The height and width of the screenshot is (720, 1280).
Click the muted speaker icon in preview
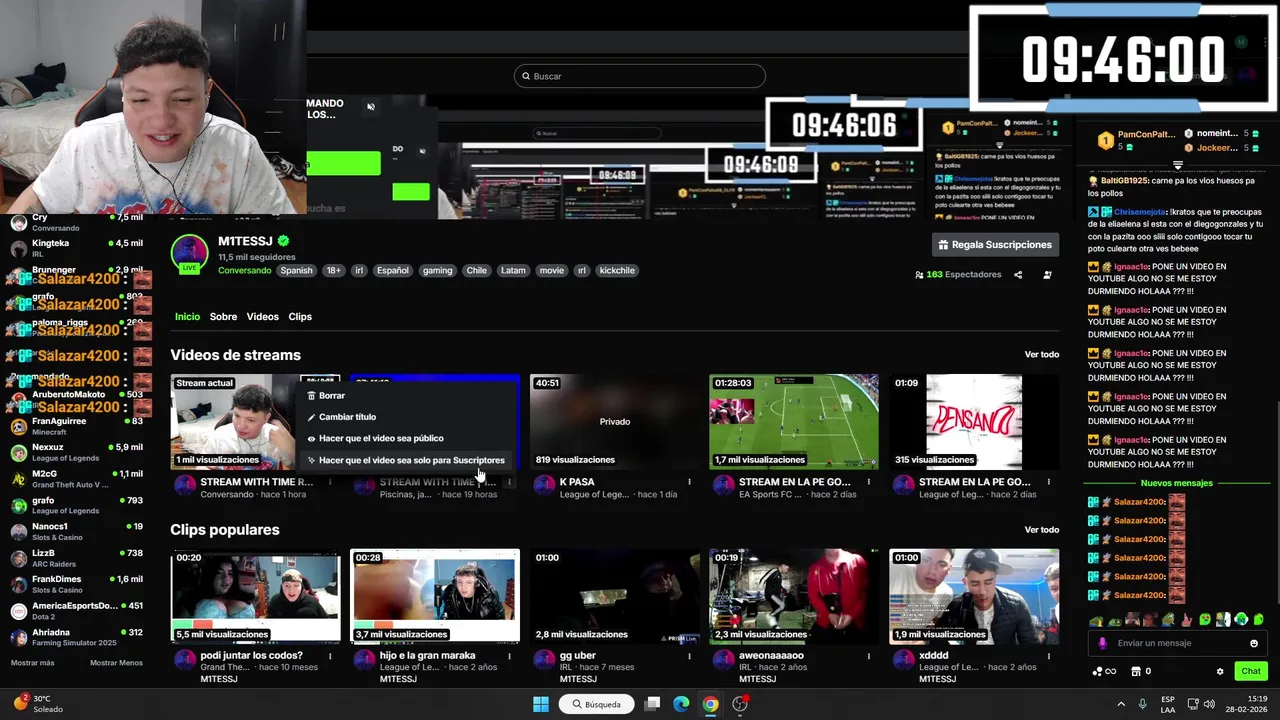[x=371, y=107]
